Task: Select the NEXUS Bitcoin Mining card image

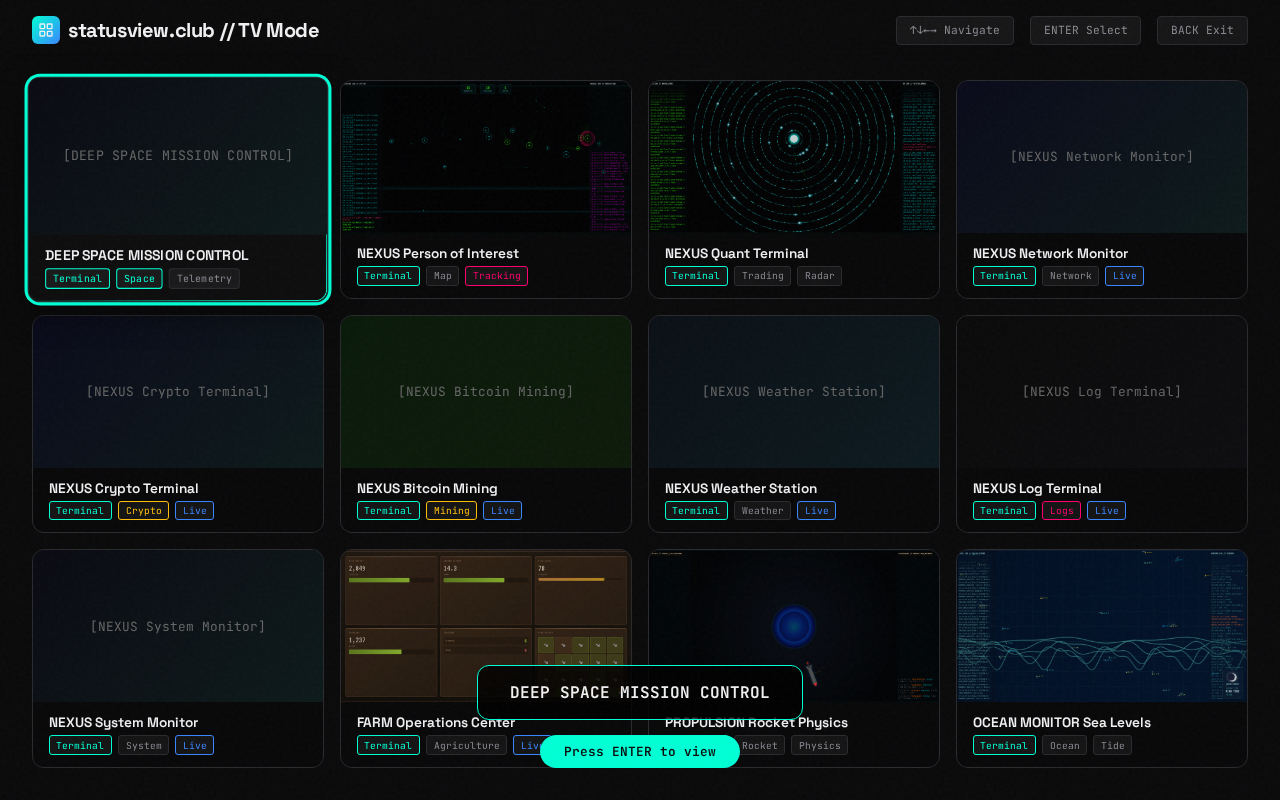Action: tap(486, 392)
